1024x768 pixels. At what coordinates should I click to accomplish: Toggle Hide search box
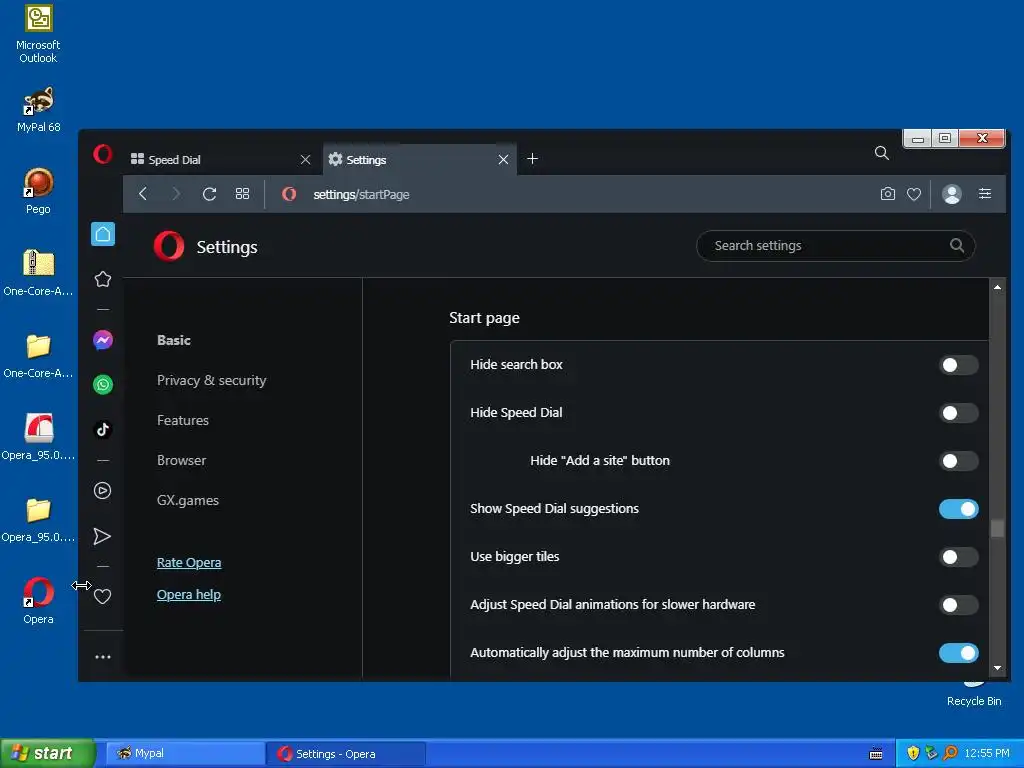(x=958, y=365)
